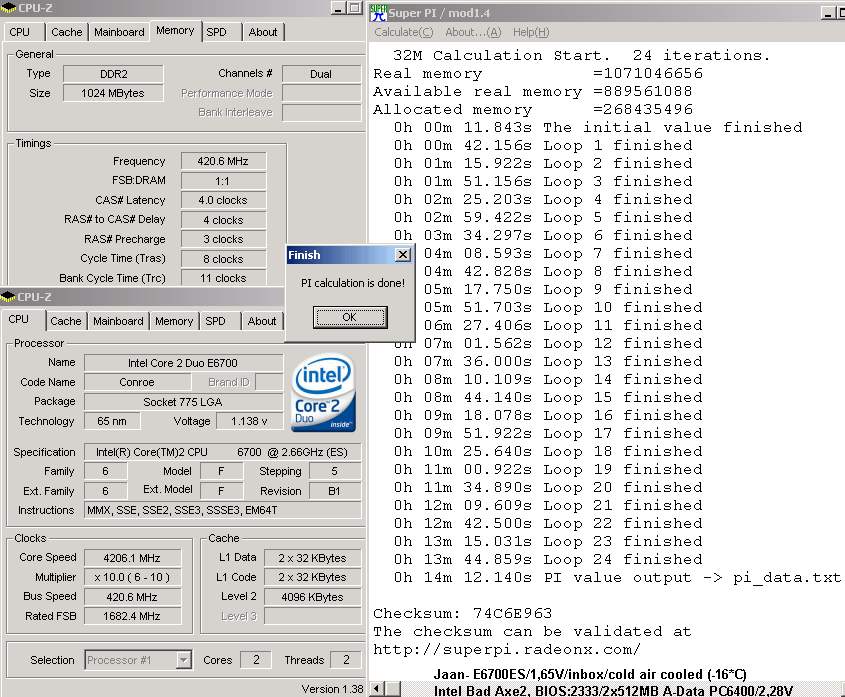Switch to Cache tab in upper CPU-Z
This screenshot has height=697, width=845.
click(67, 32)
